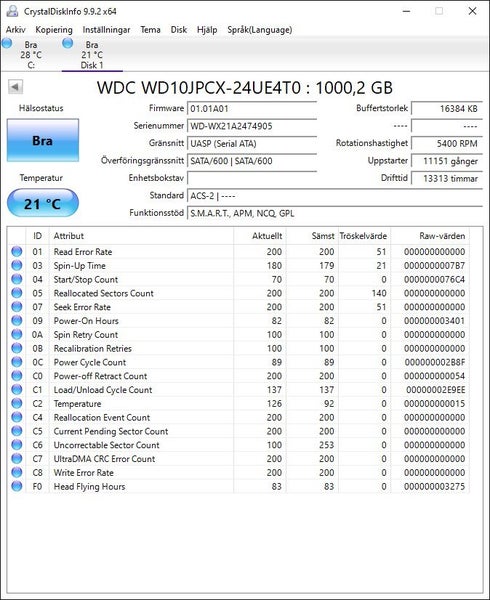Click status orb of Temperature attribute row
This screenshot has height=600, width=490.
tap(17, 403)
